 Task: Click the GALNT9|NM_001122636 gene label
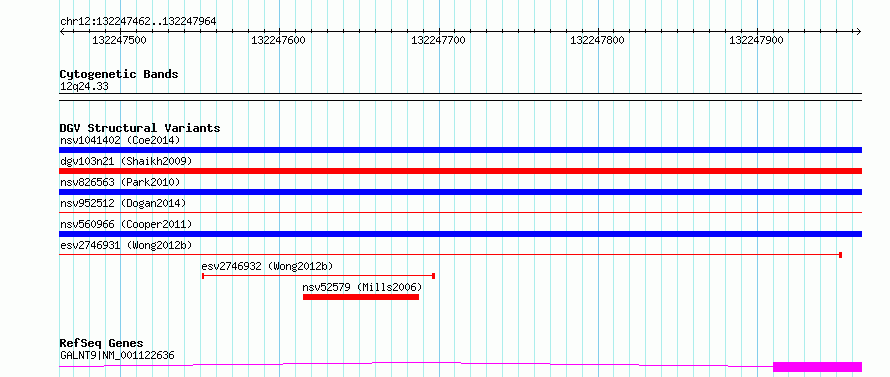[x=117, y=355]
